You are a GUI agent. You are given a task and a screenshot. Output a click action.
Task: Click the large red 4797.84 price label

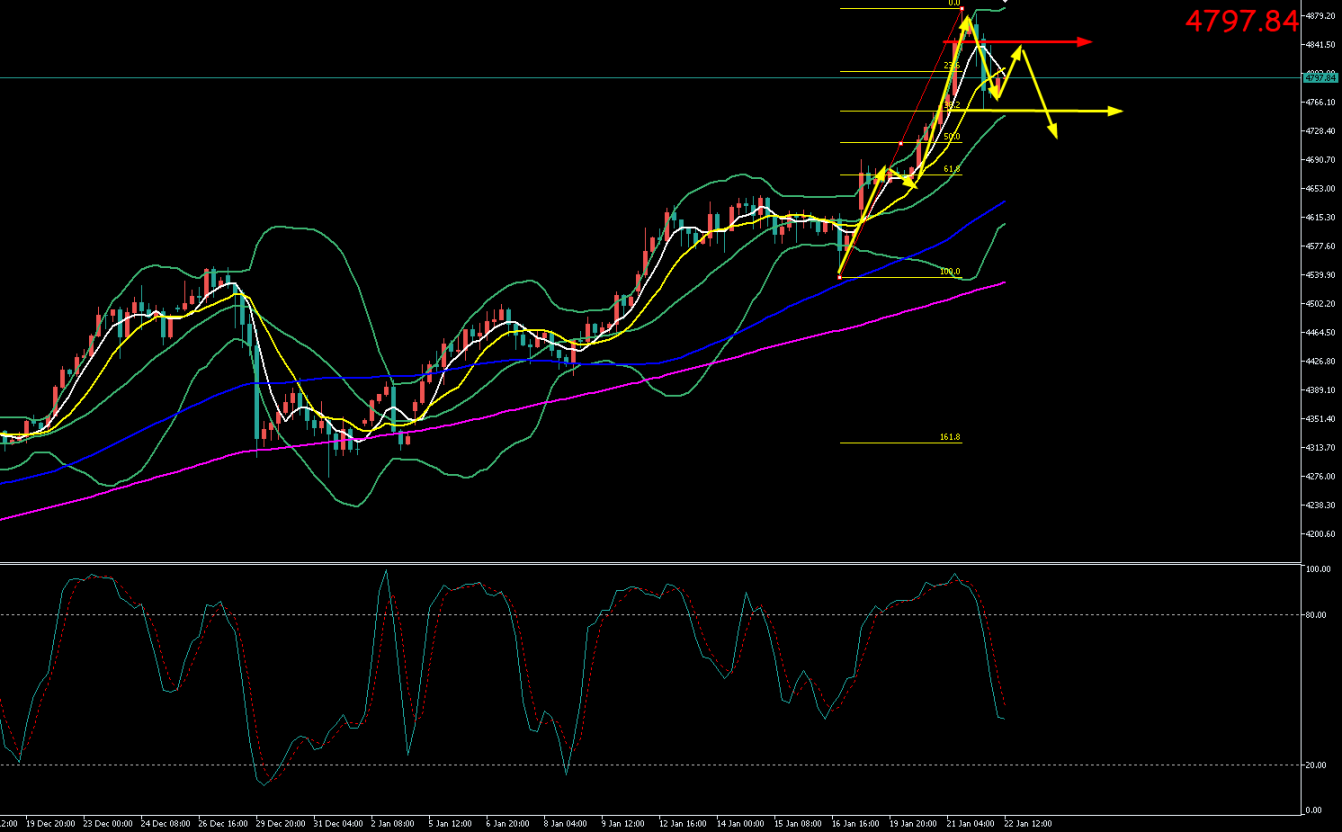[1241, 21]
